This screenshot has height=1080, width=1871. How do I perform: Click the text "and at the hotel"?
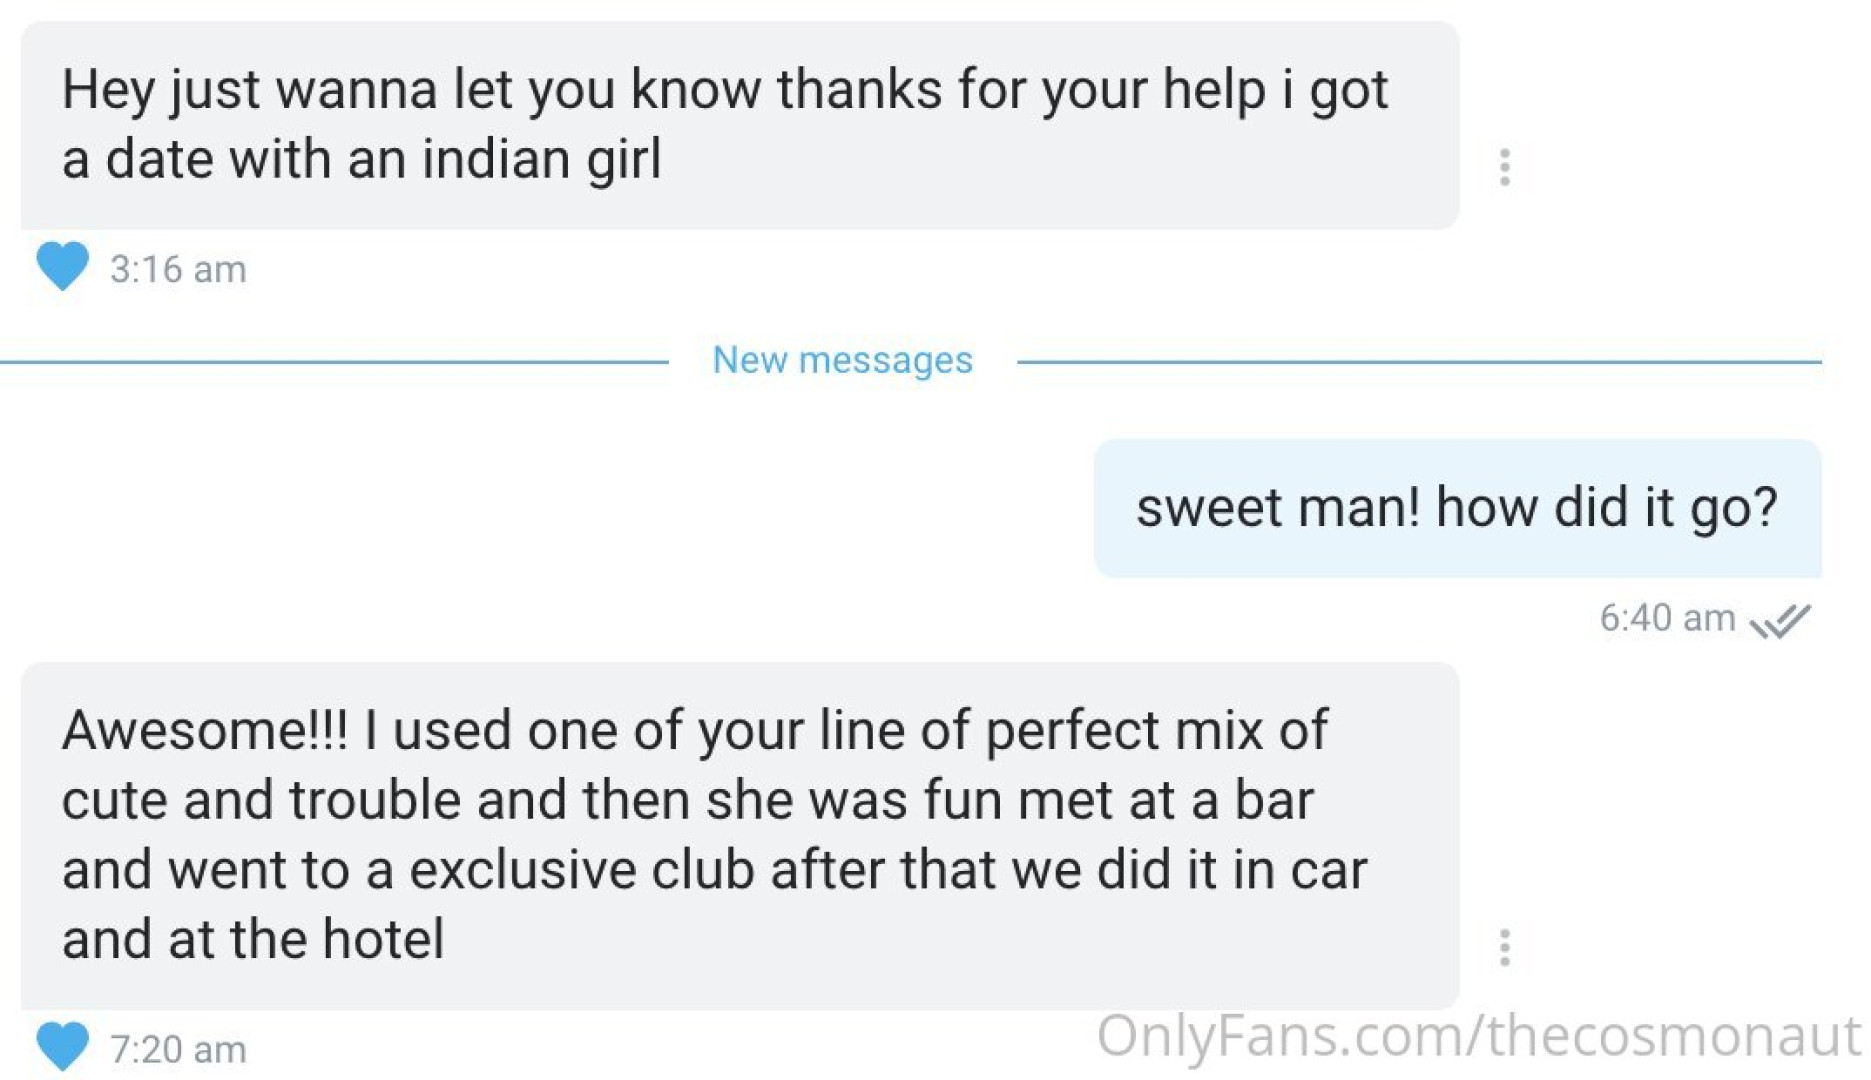coord(253,939)
